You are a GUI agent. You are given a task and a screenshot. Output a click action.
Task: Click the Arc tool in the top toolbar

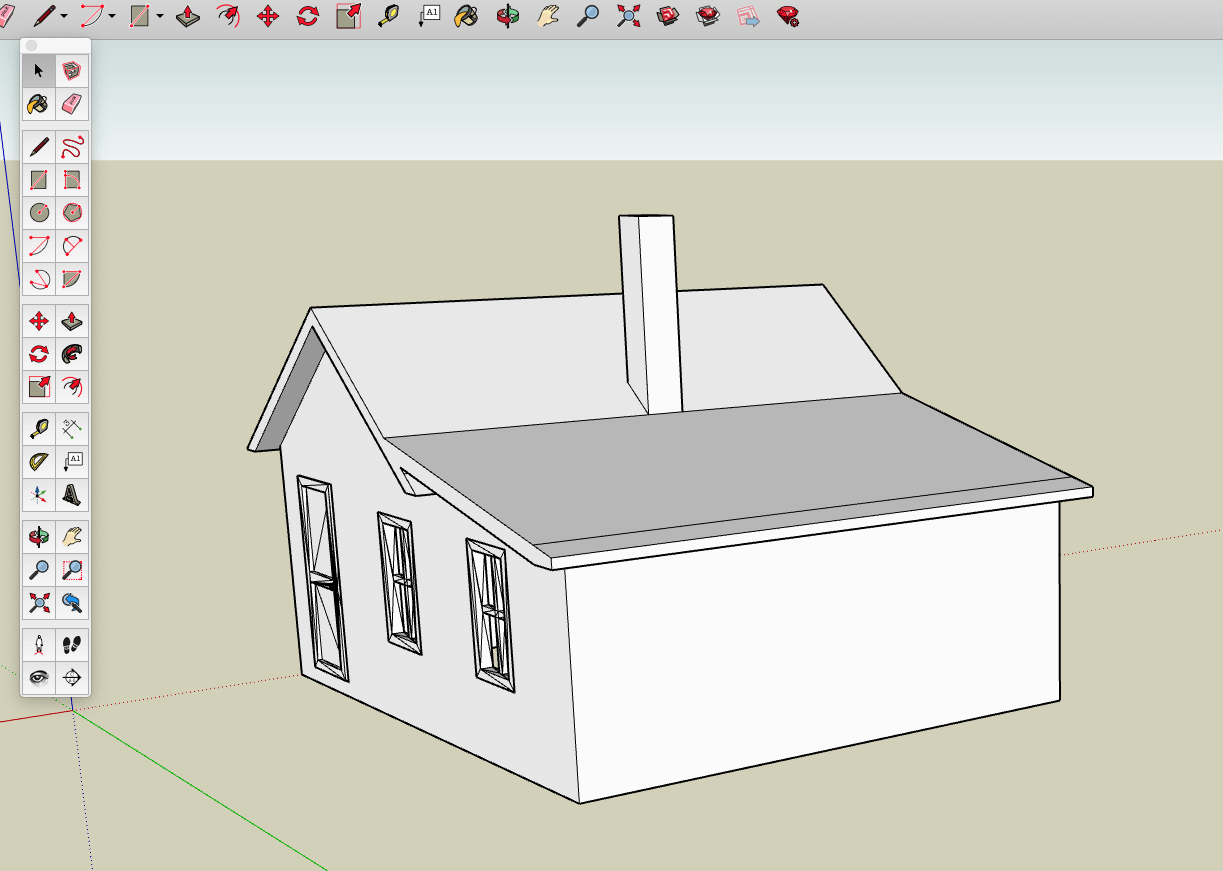click(x=92, y=15)
